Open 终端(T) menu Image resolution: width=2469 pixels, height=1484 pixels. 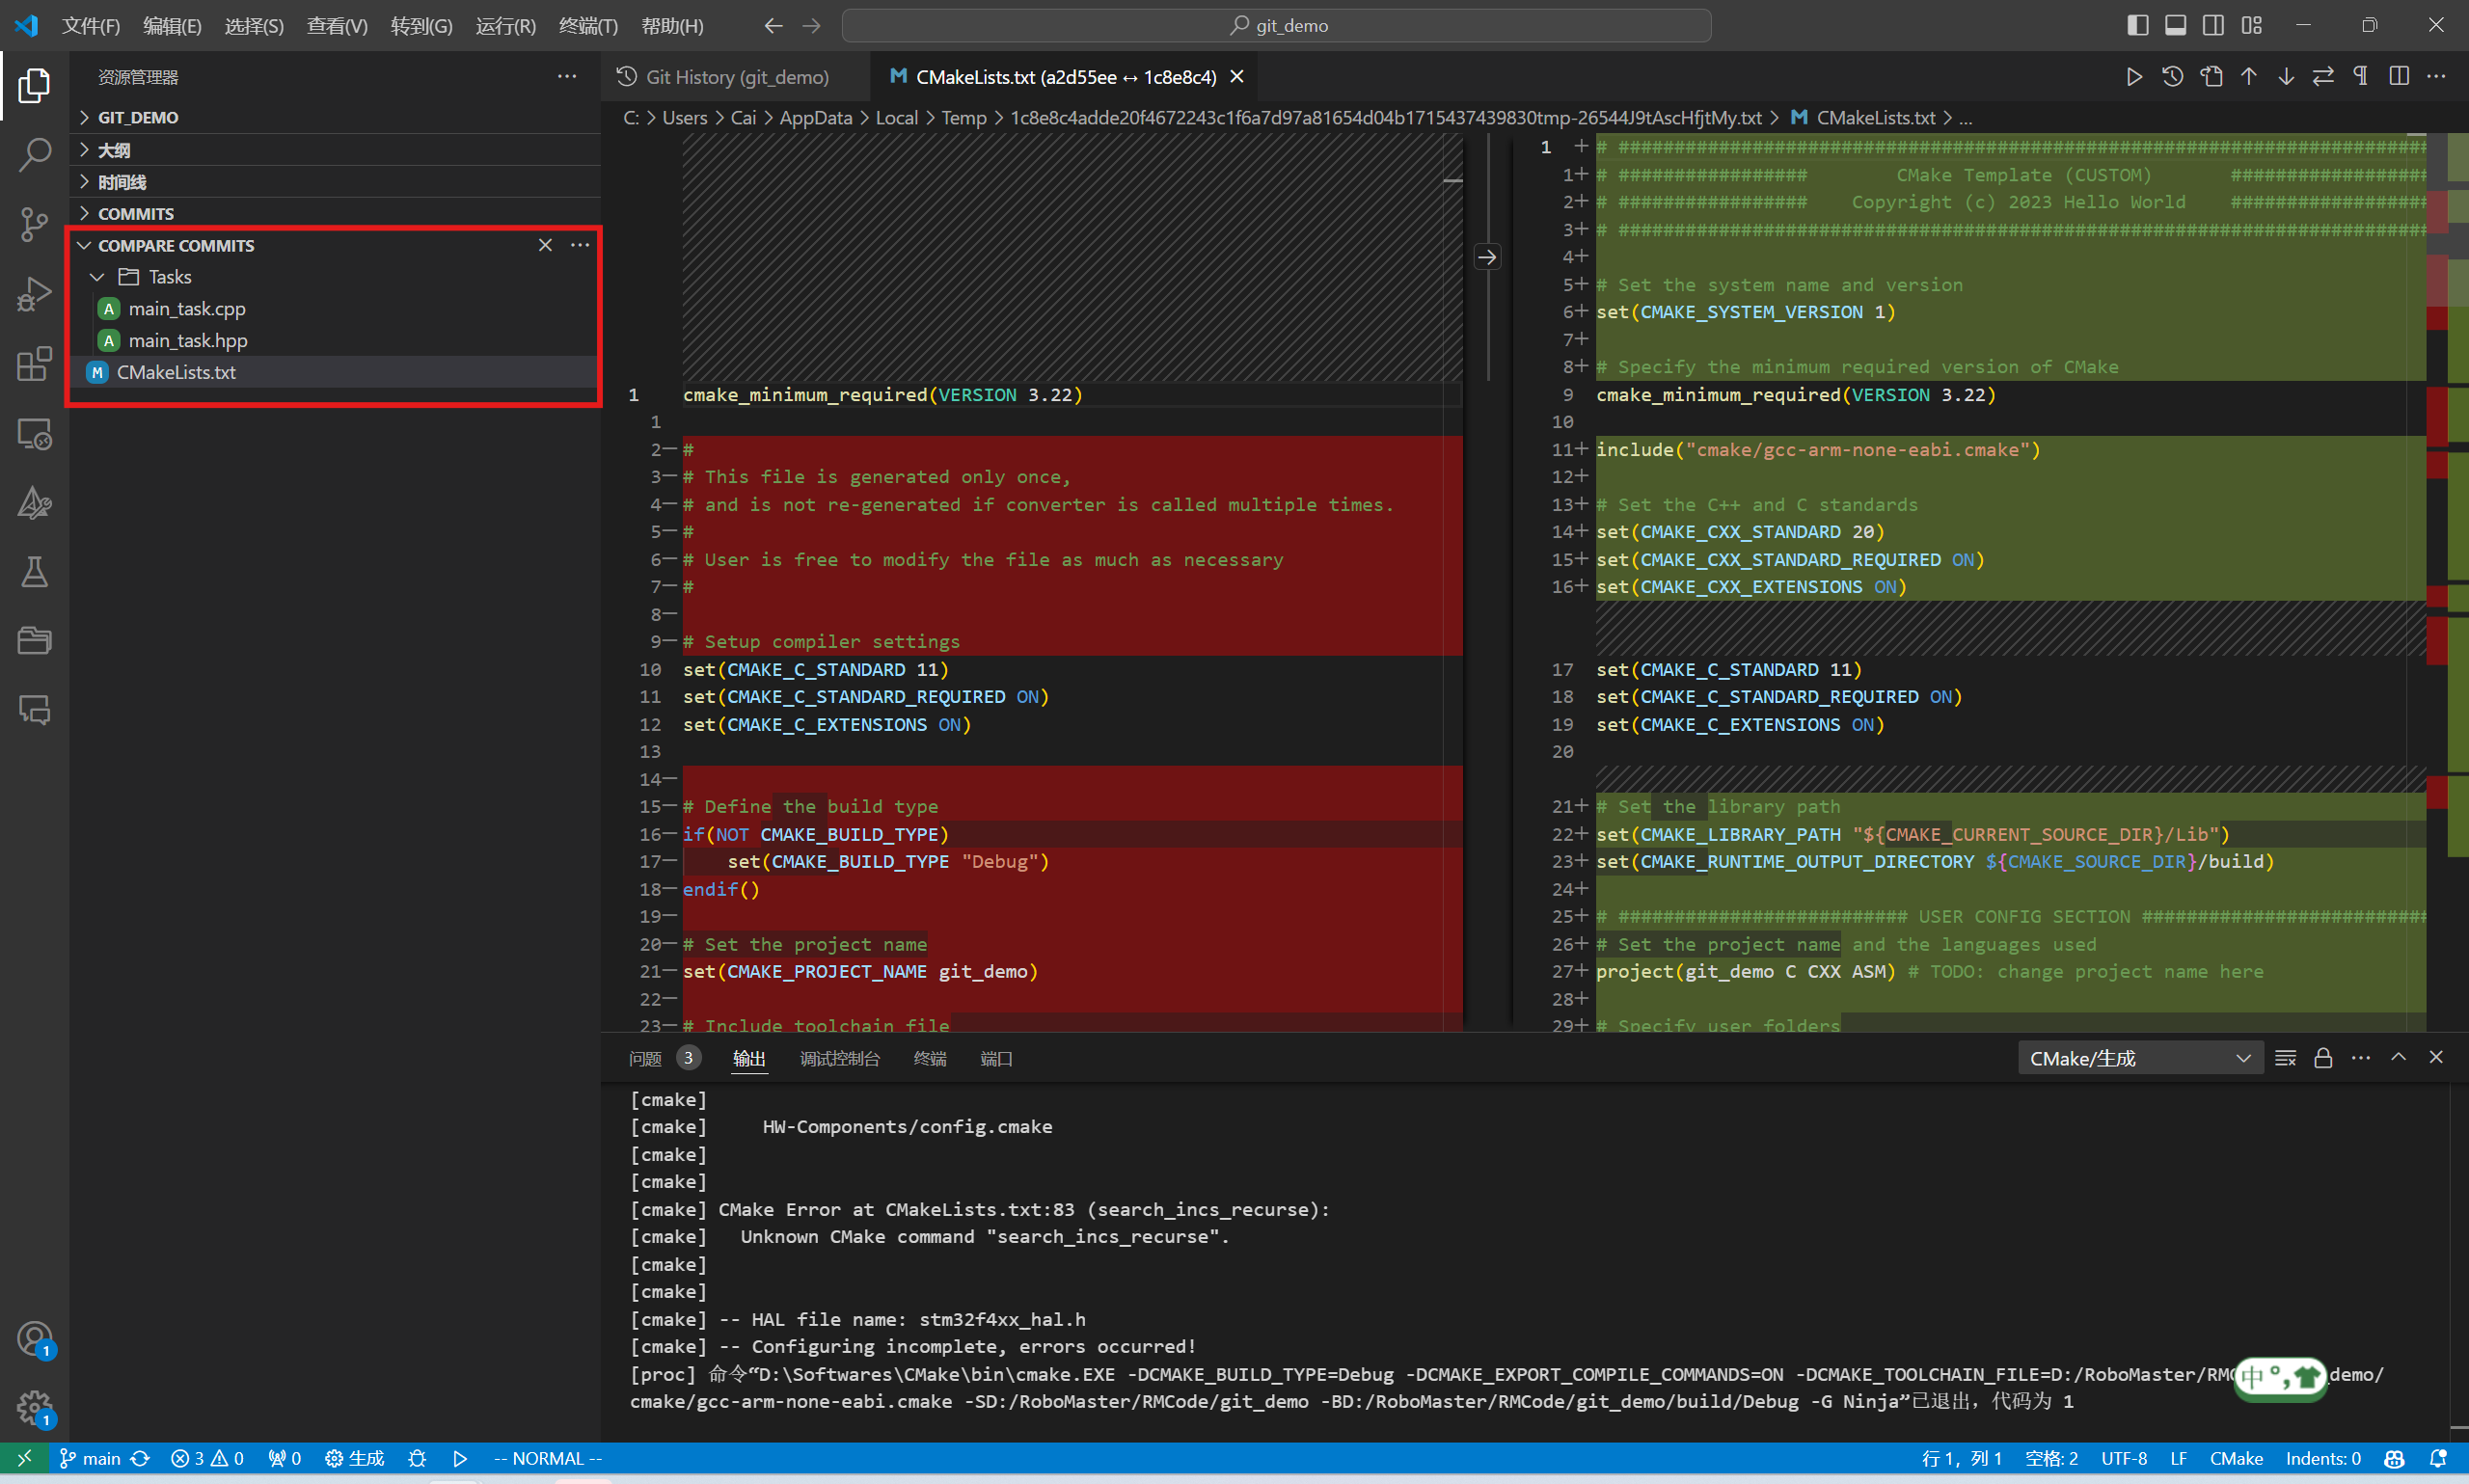click(x=587, y=25)
